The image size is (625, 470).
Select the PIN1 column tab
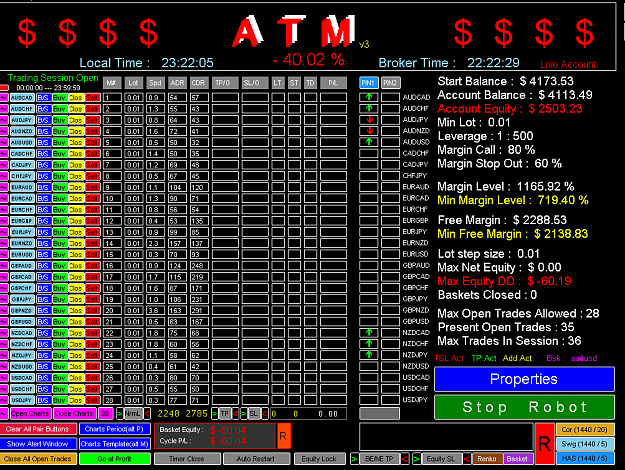point(369,83)
